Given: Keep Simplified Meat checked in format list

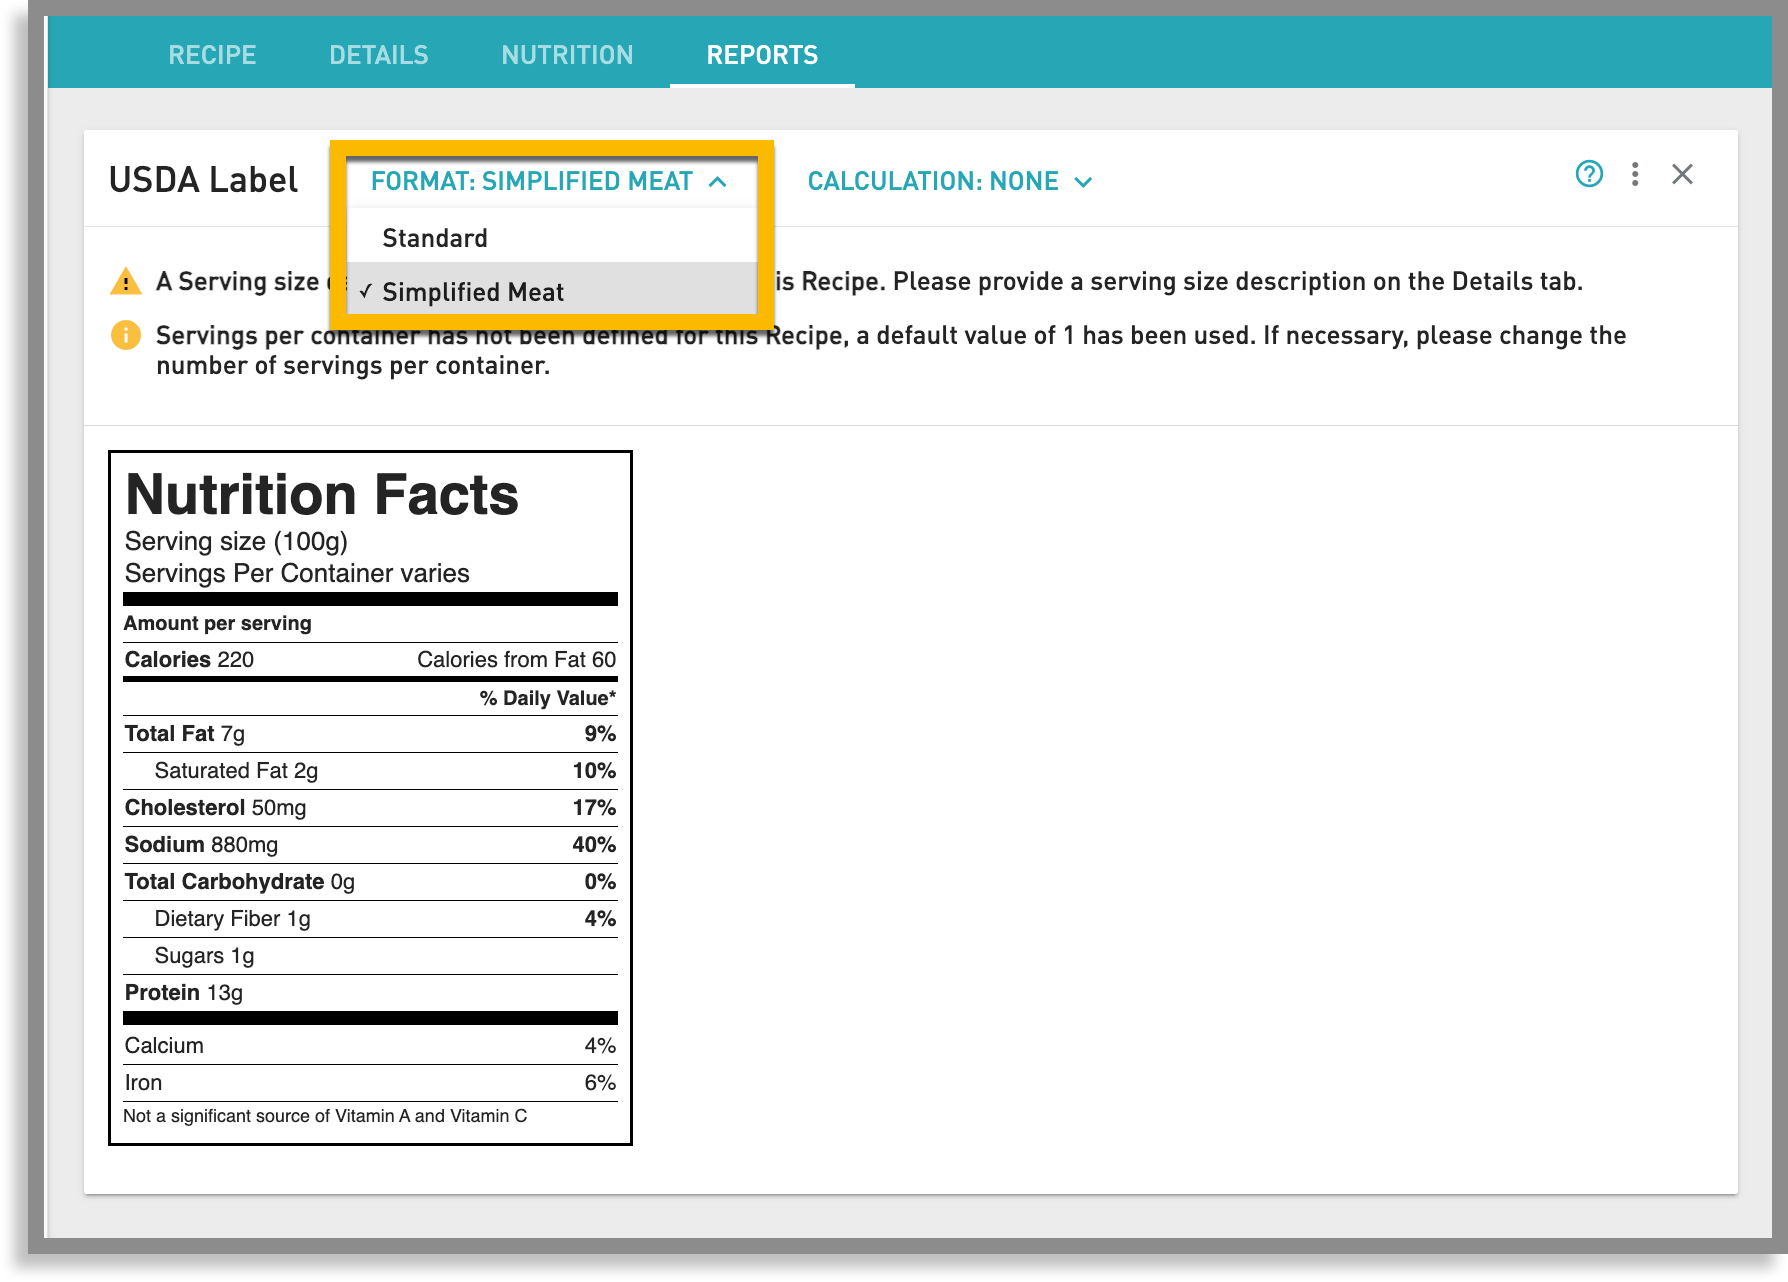Looking at the screenshot, I should [474, 291].
